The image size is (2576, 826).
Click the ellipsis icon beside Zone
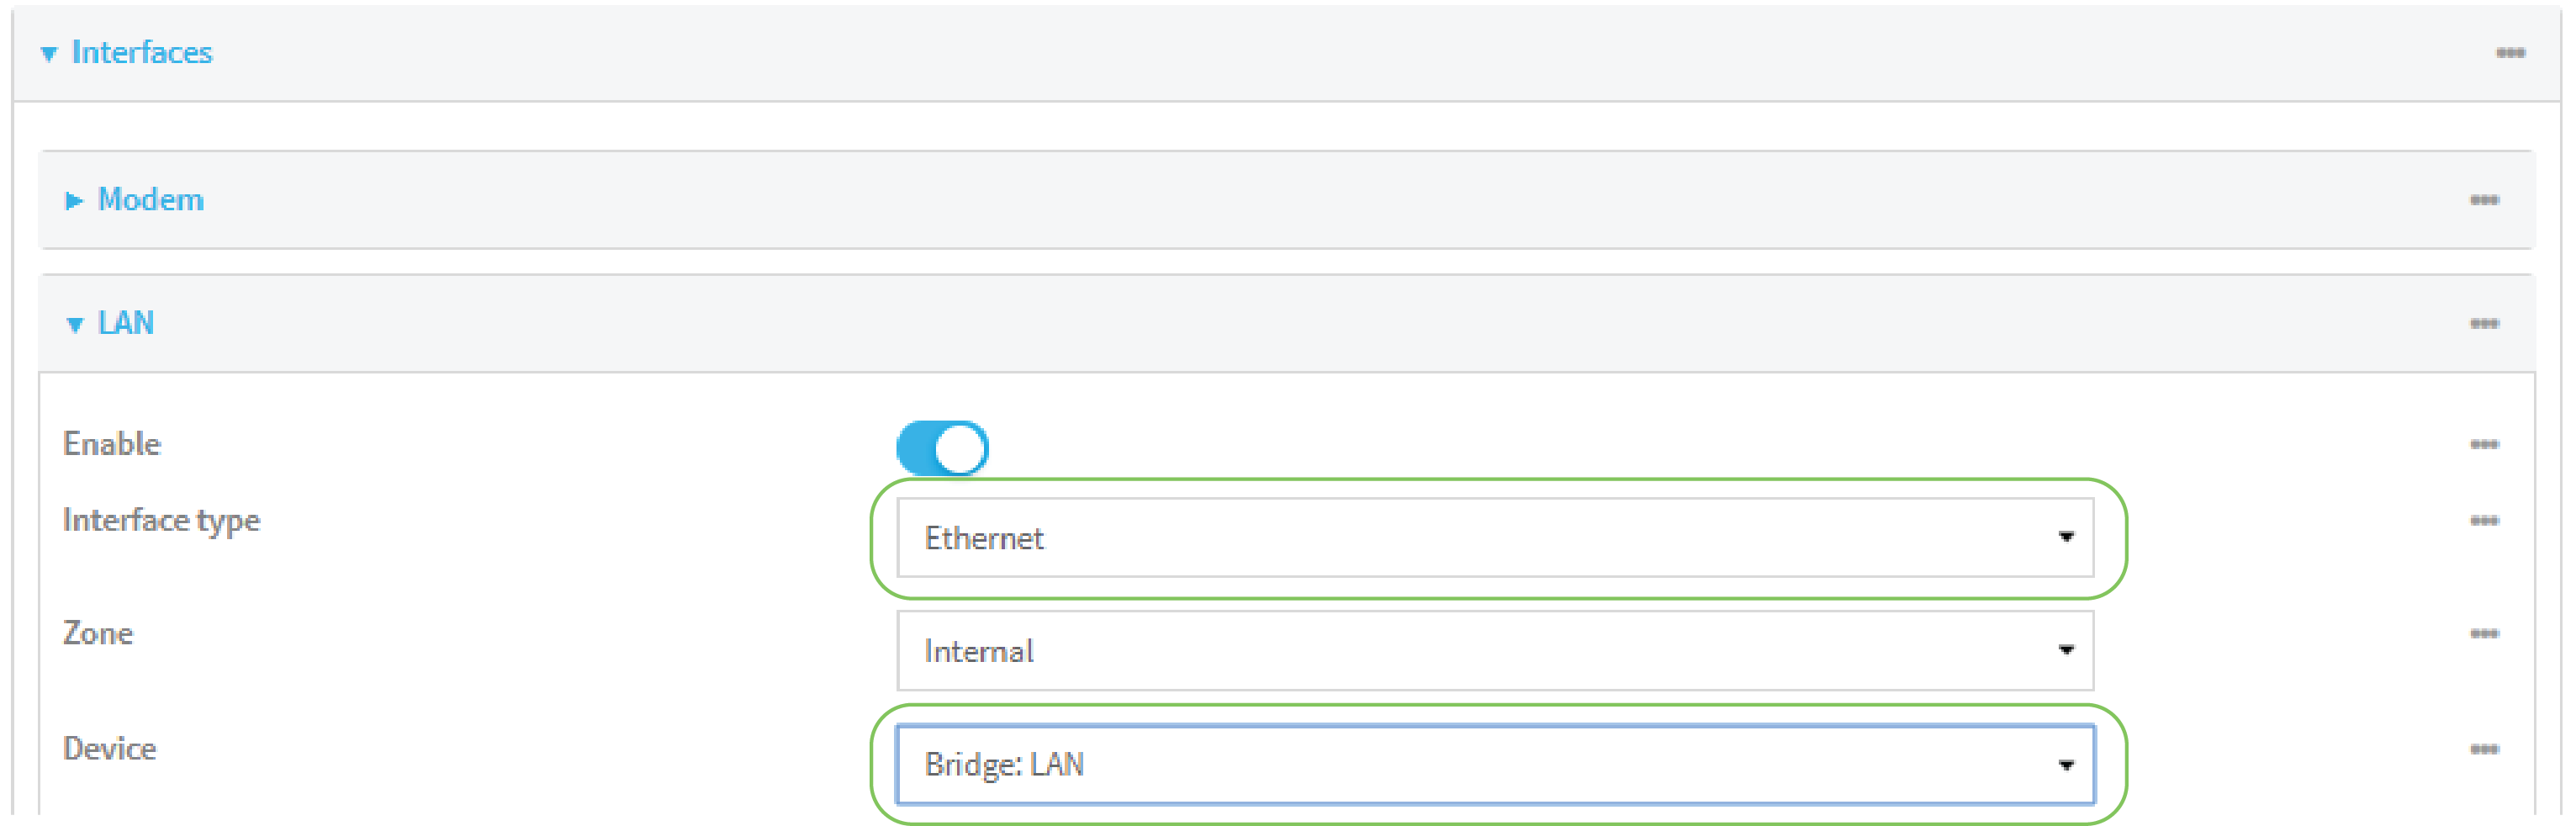(2484, 634)
